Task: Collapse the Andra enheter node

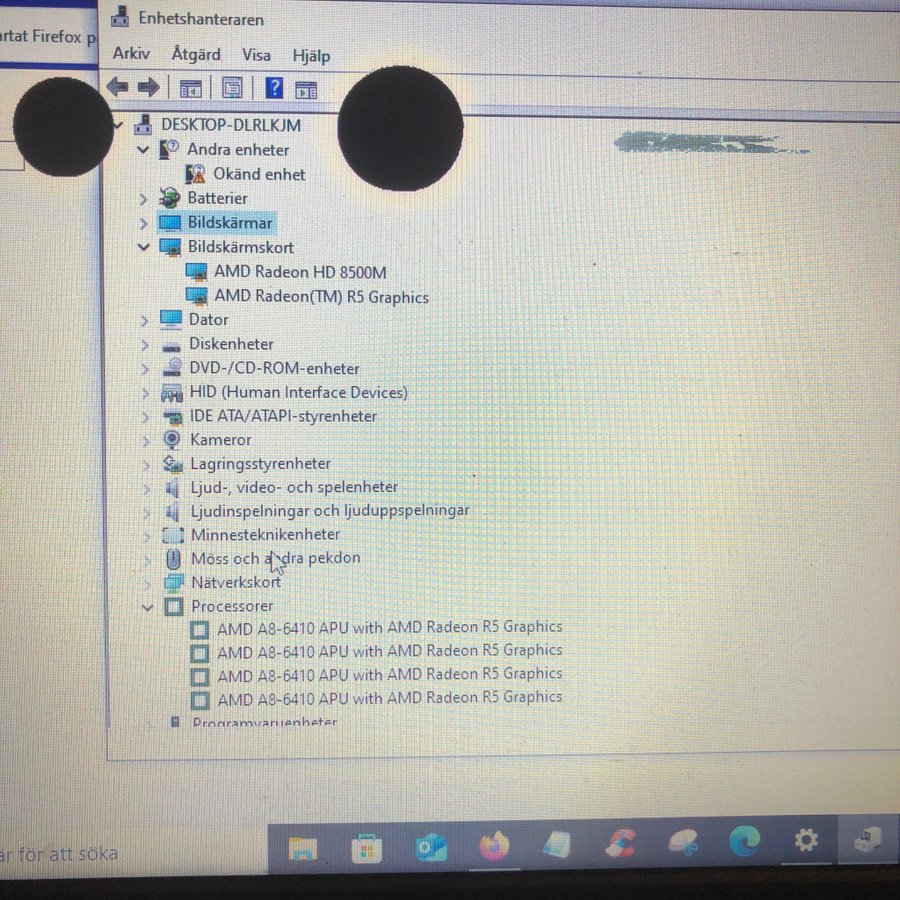Action: click(x=143, y=150)
